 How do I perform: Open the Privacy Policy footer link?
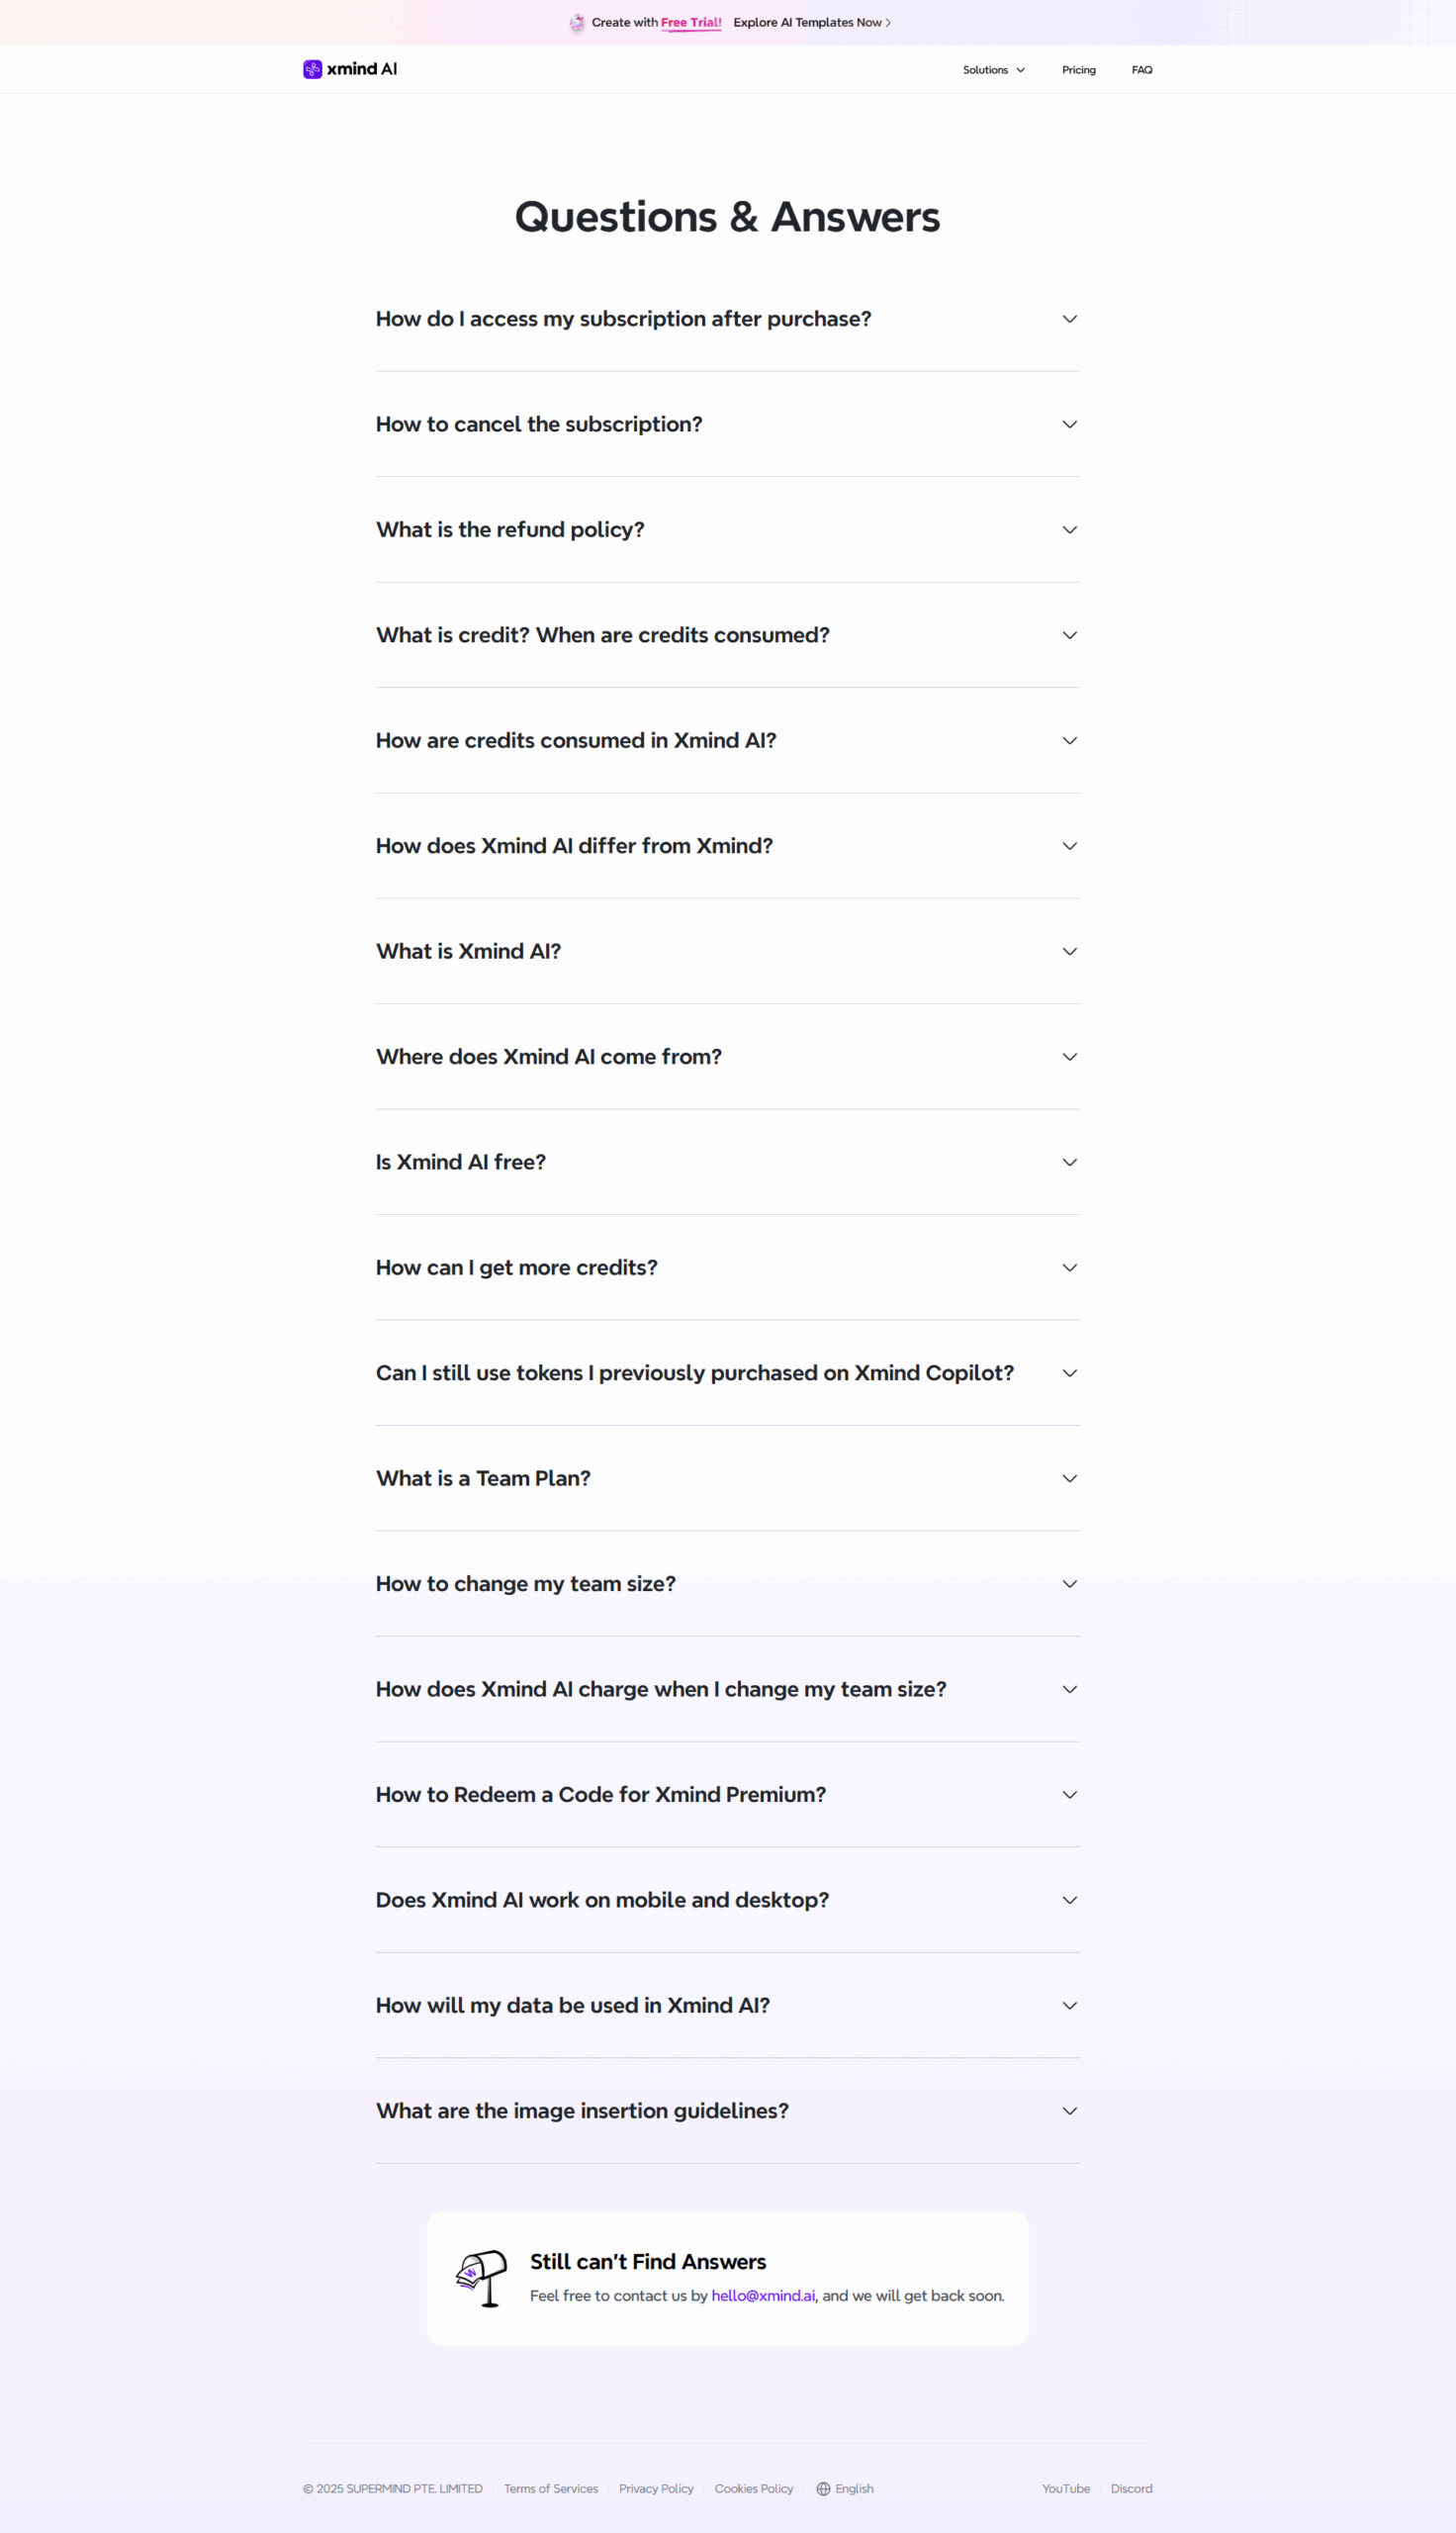click(656, 2488)
